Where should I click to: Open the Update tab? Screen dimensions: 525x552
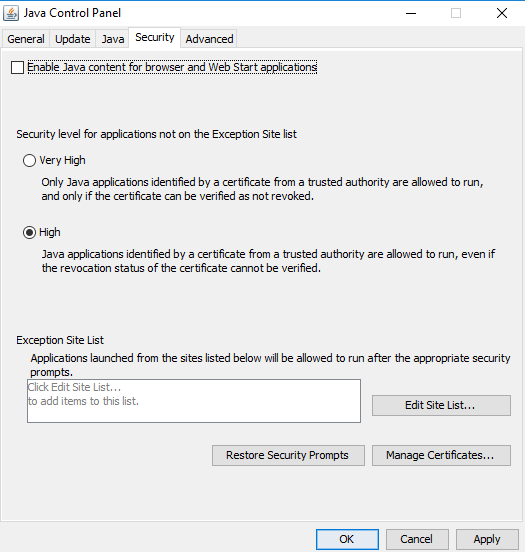click(x=73, y=39)
